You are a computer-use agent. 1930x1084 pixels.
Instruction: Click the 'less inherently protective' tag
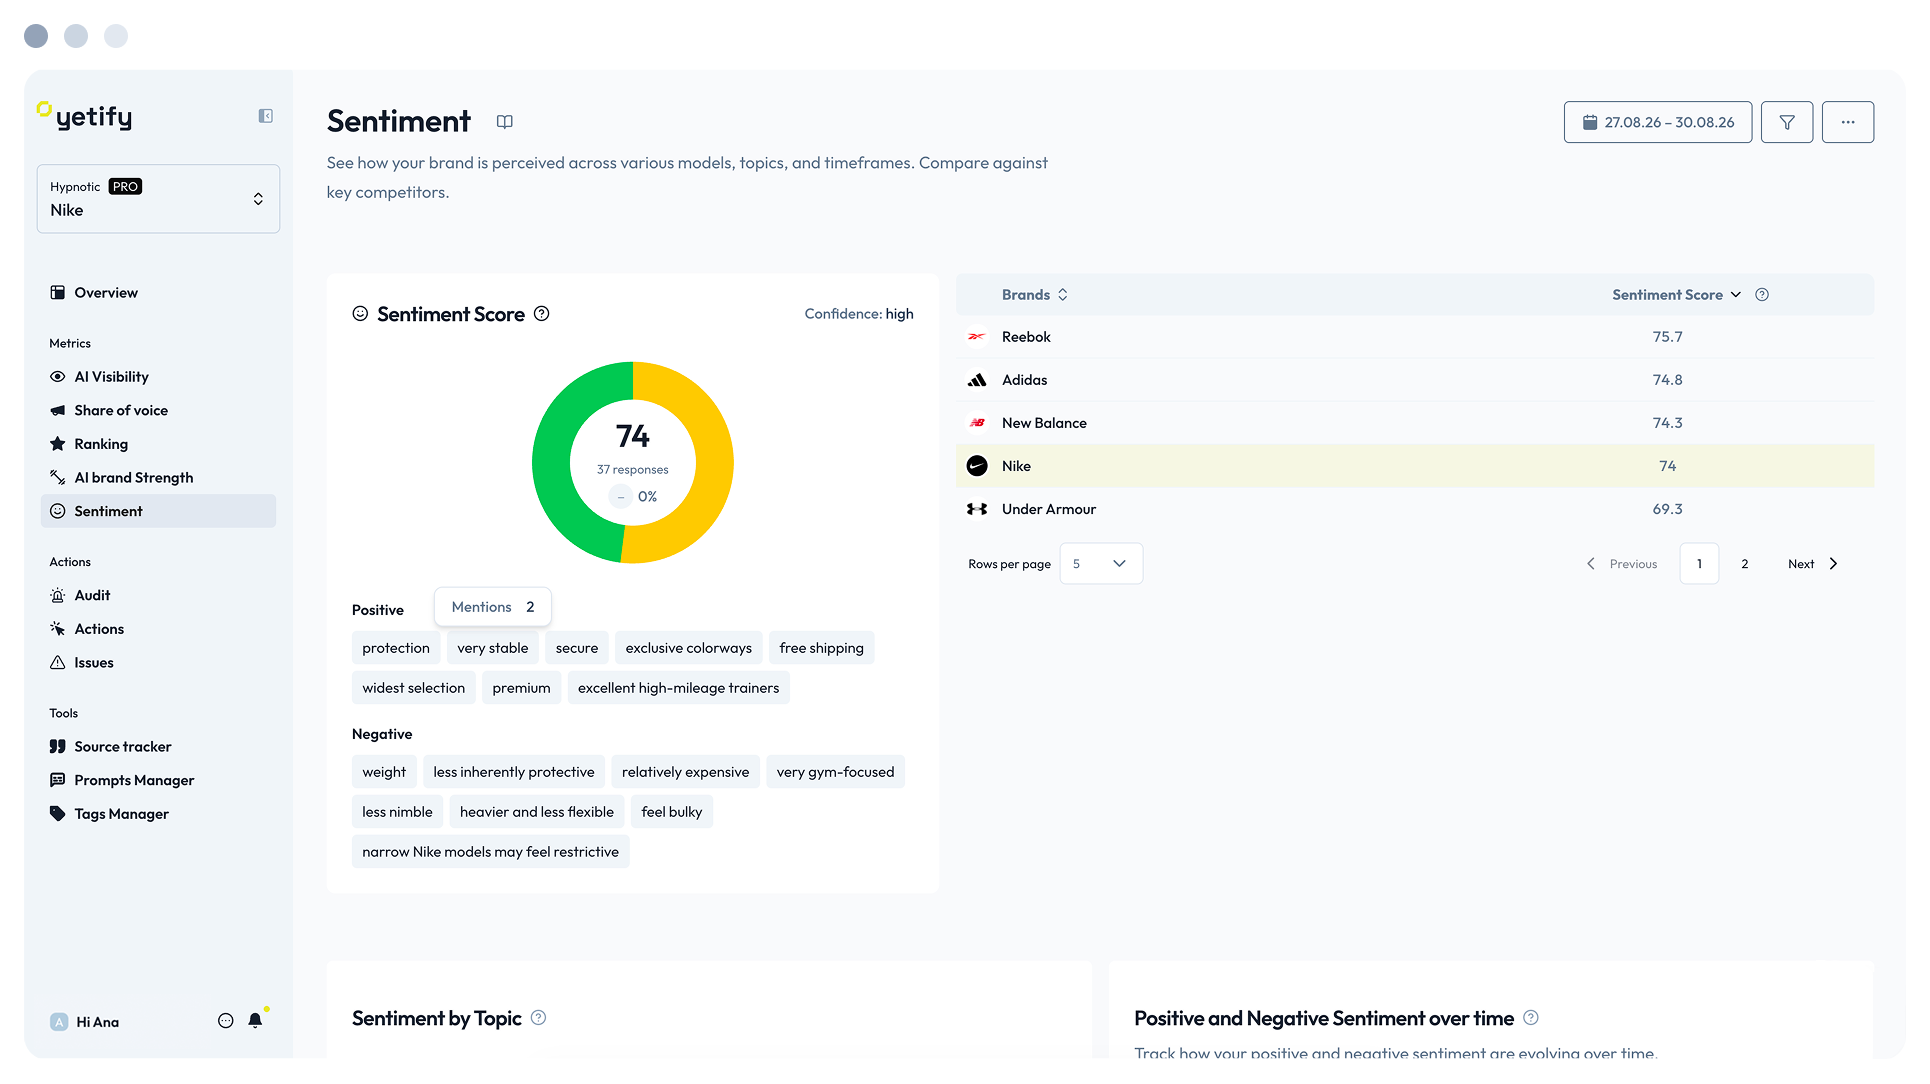point(514,772)
